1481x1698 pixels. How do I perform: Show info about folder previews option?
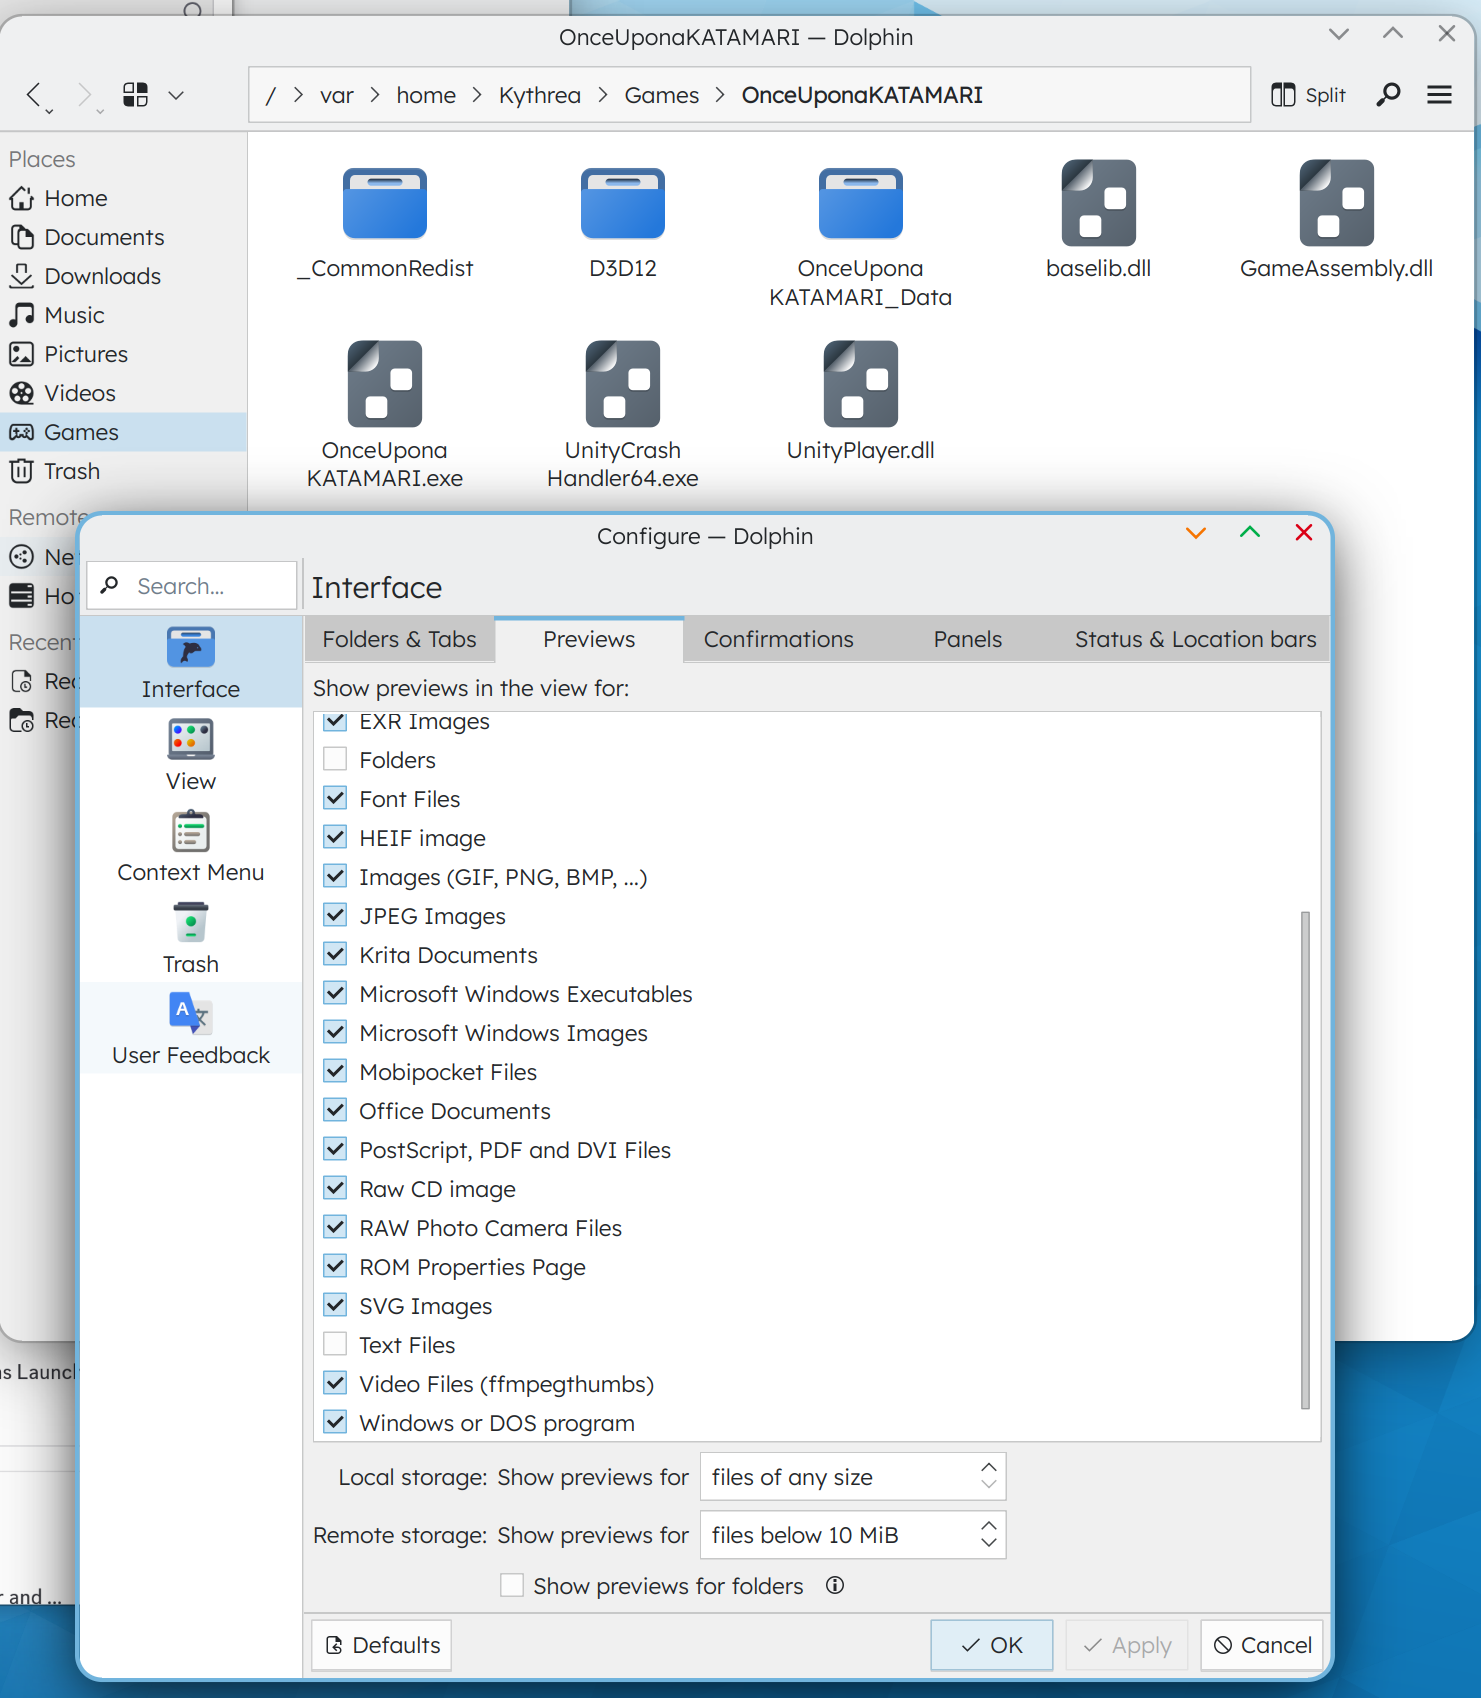click(x=835, y=1585)
